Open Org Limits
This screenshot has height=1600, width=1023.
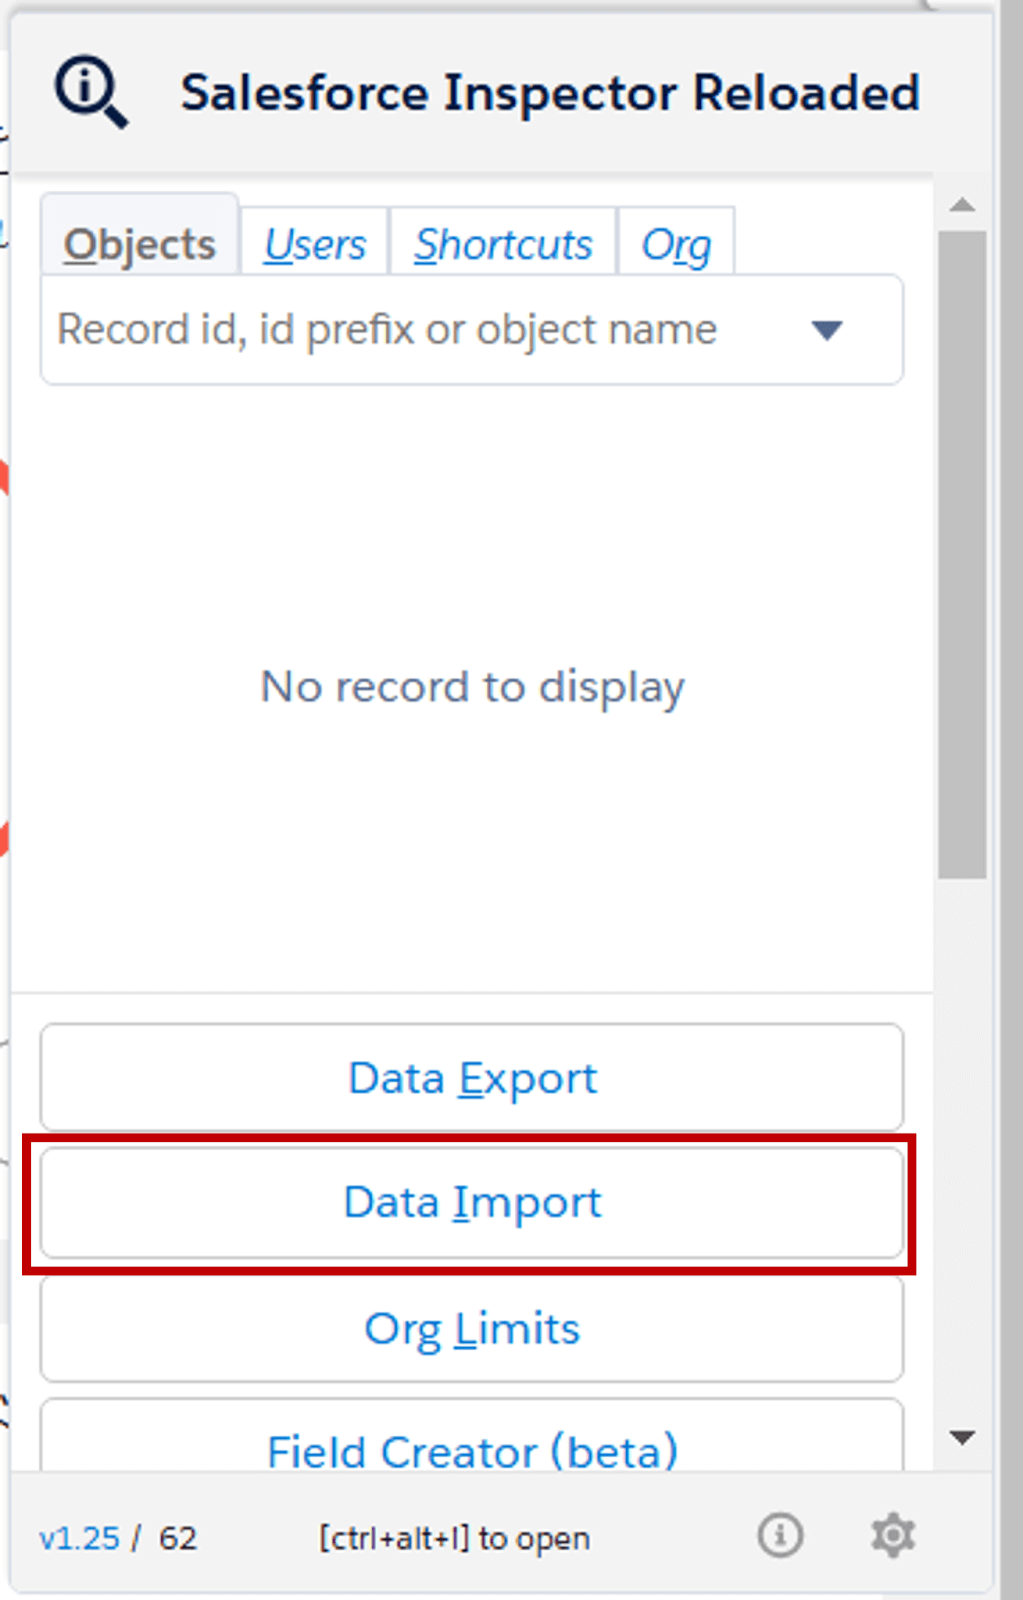click(472, 1328)
